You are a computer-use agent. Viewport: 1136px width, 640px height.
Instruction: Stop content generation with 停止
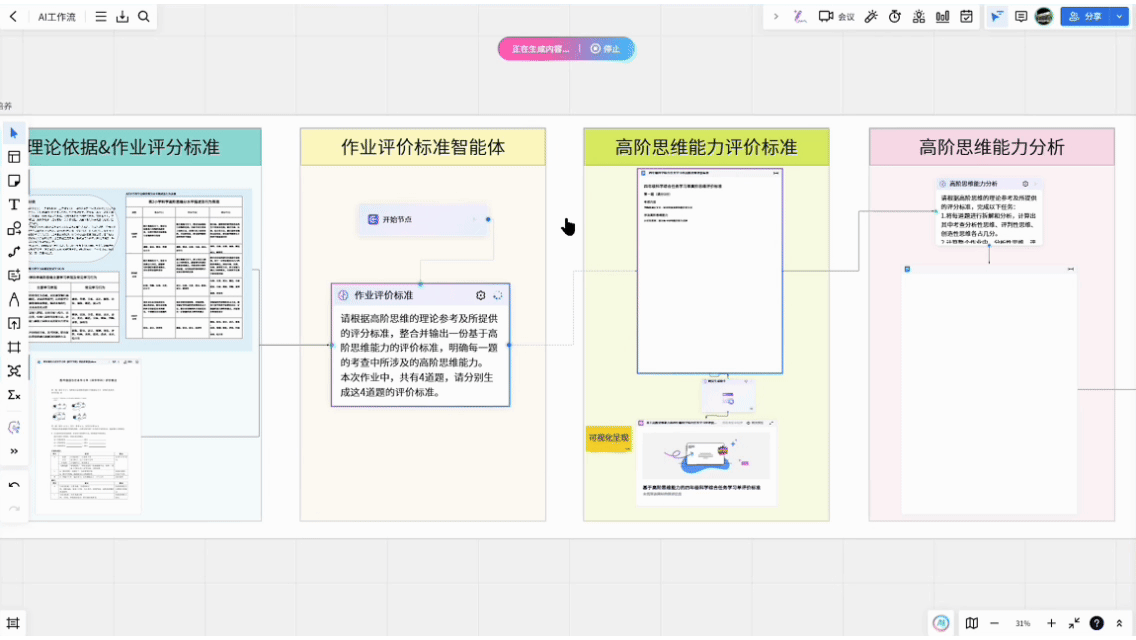click(606, 49)
